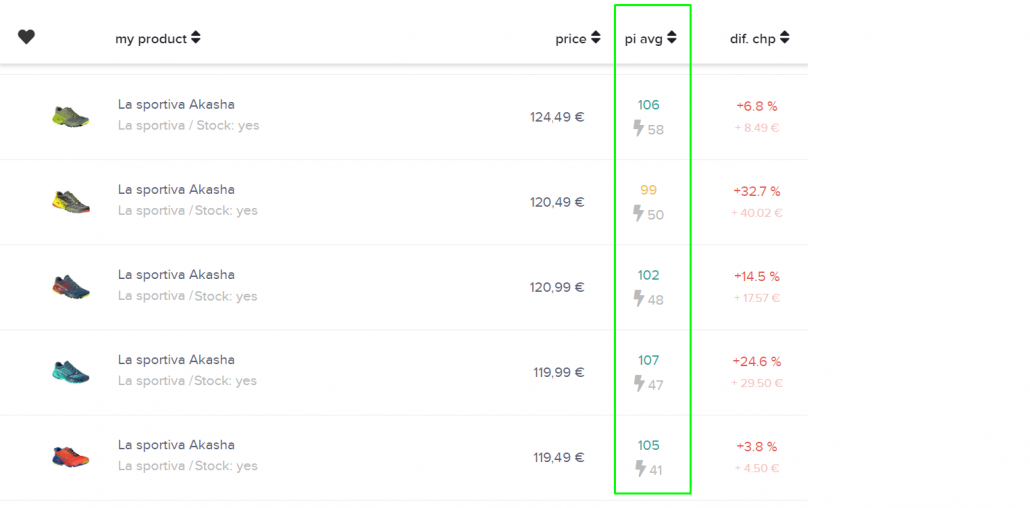Click lightning bolt icon next to 58
1030x508 pixels.
(x=638, y=128)
